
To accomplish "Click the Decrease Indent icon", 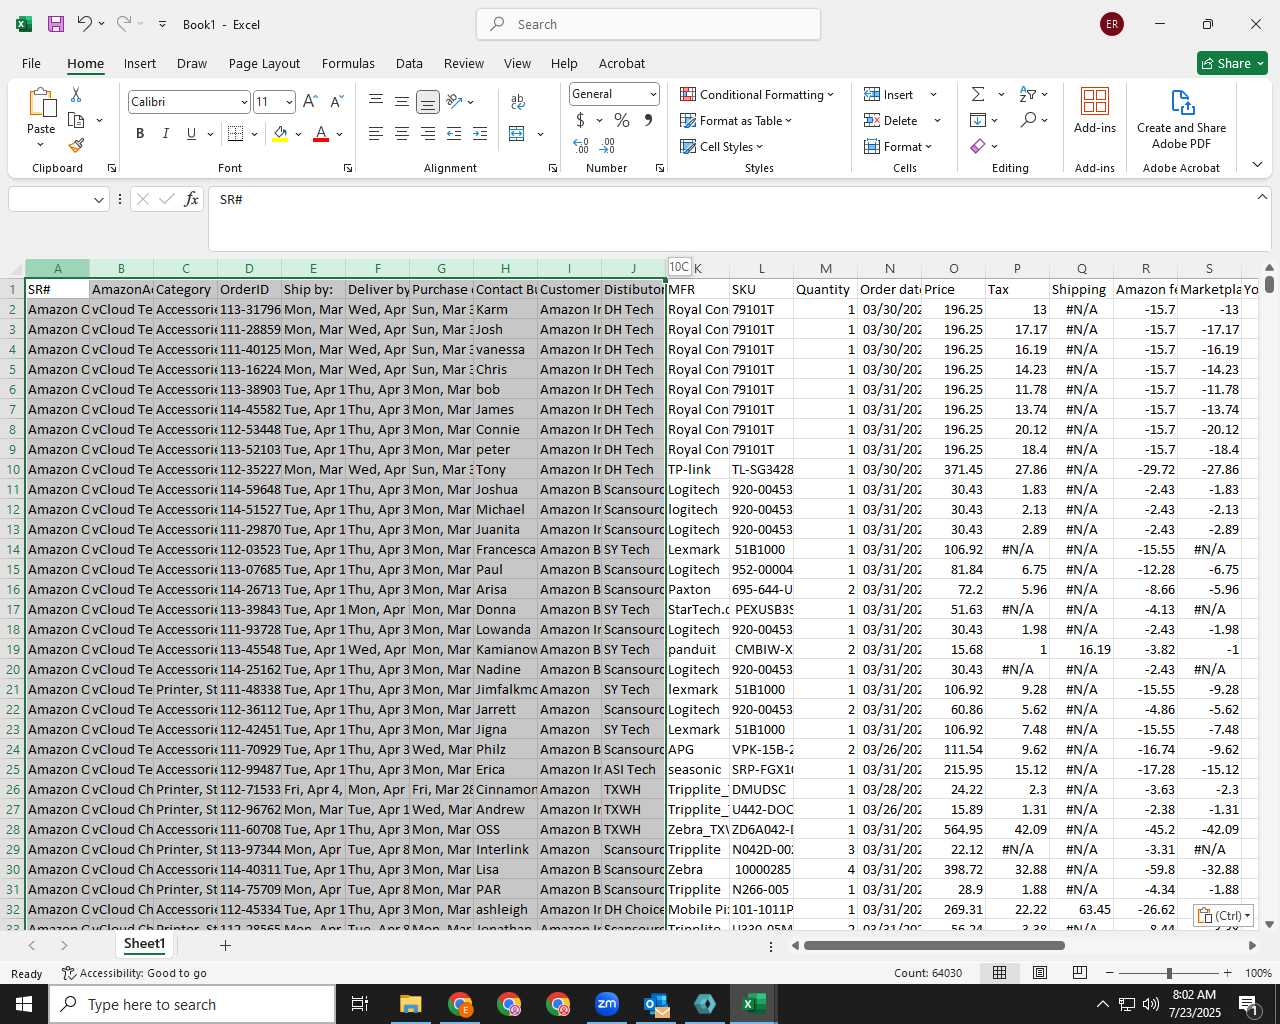I will click(454, 133).
